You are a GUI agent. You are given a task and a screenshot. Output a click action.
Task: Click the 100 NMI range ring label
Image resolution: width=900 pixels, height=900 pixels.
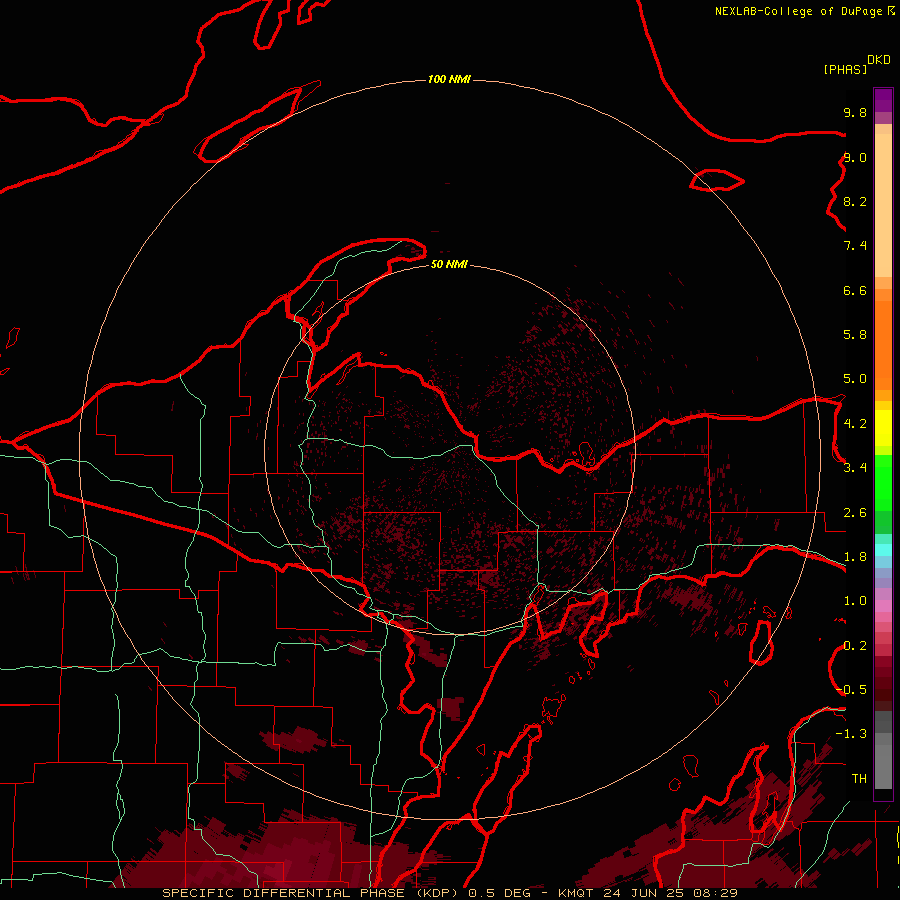[x=449, y=79]
